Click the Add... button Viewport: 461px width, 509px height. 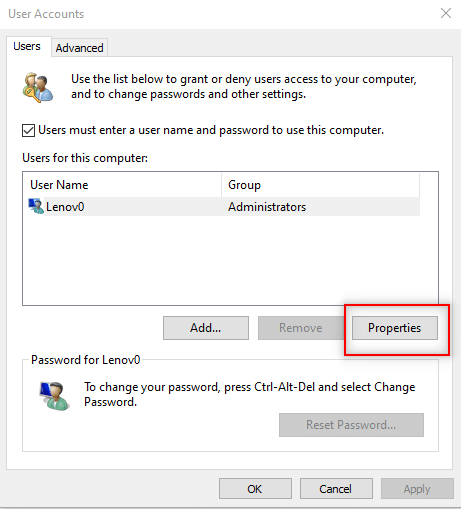click(206, 328)
